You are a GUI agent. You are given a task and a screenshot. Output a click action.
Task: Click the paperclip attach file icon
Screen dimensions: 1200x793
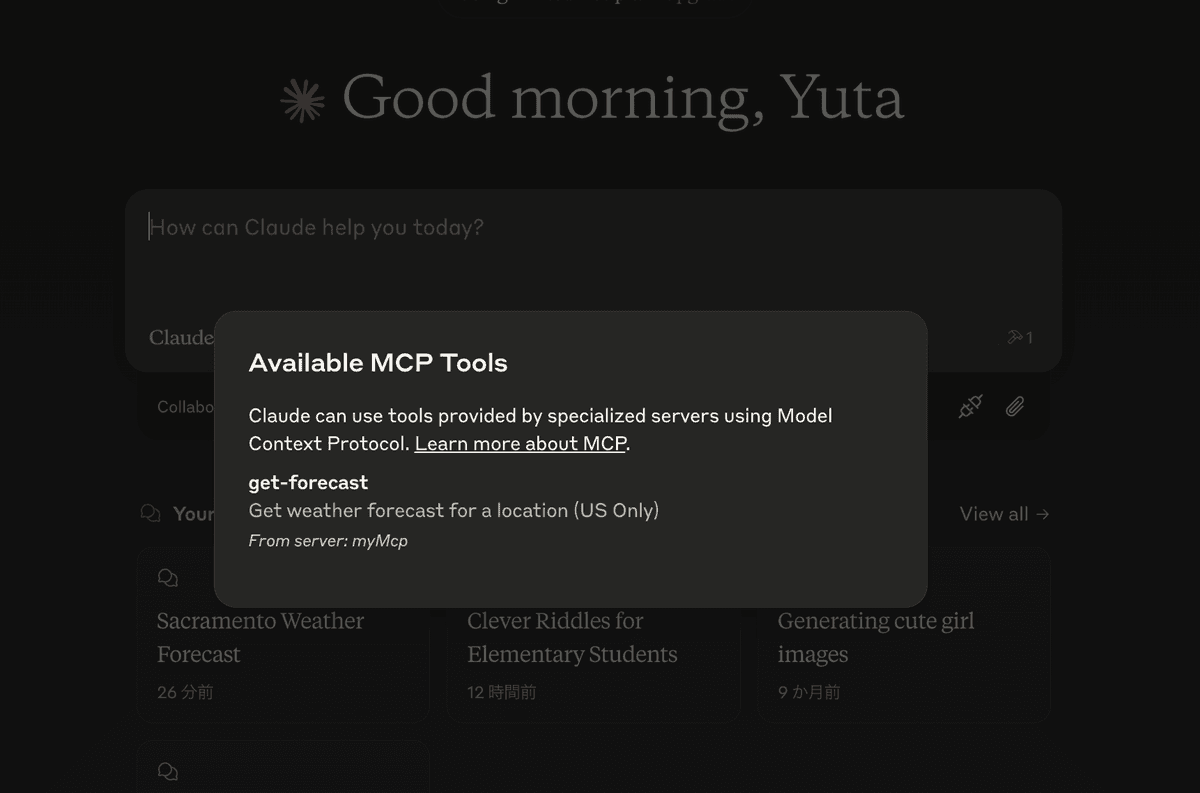click(x=1015, y=407)
